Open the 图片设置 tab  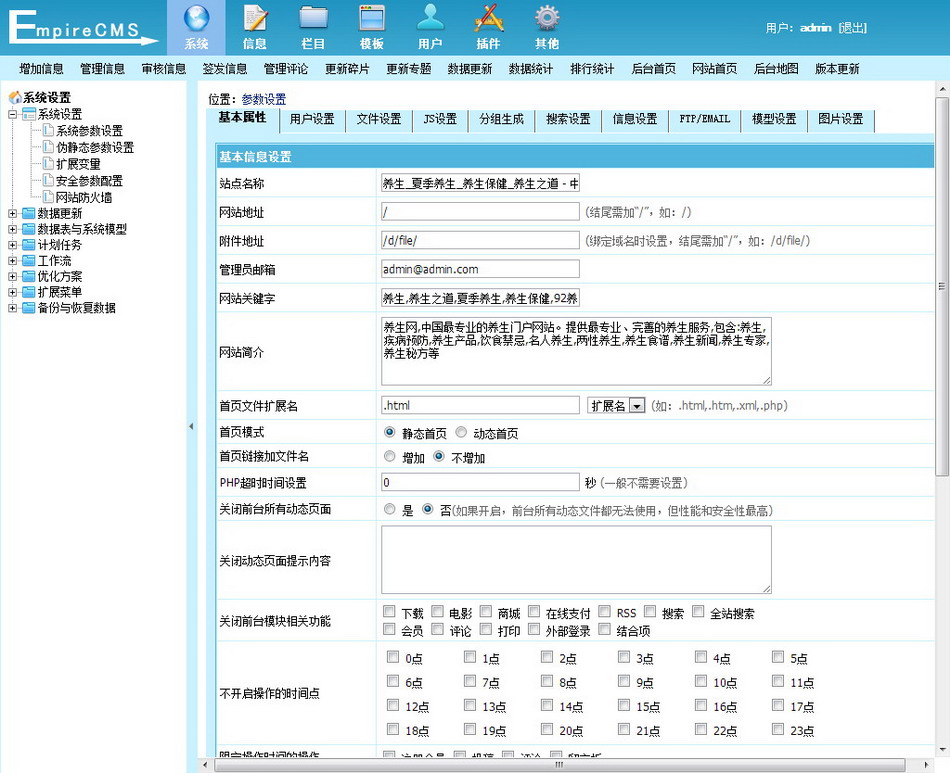(841, 119)
